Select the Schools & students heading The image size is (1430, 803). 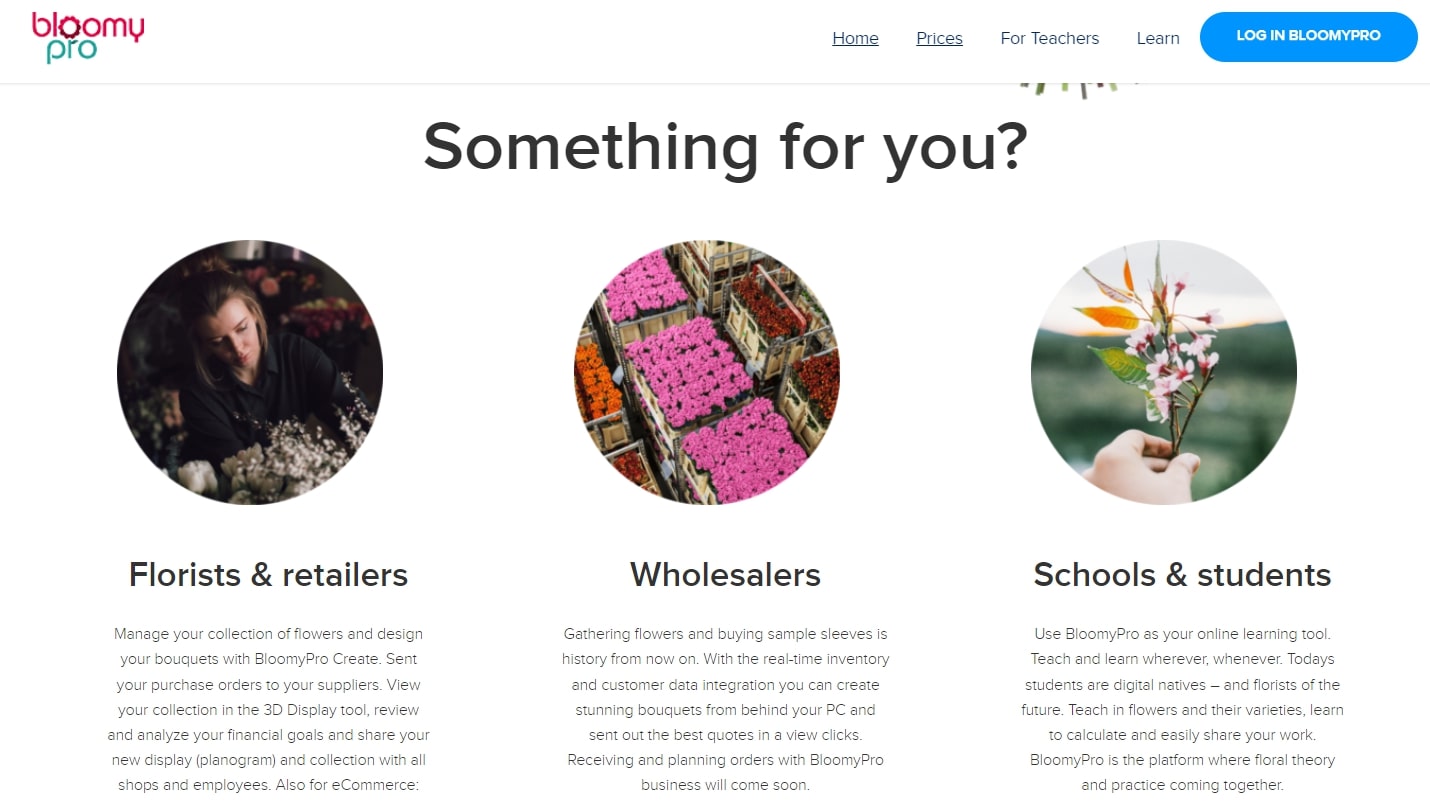point(1182,575)
